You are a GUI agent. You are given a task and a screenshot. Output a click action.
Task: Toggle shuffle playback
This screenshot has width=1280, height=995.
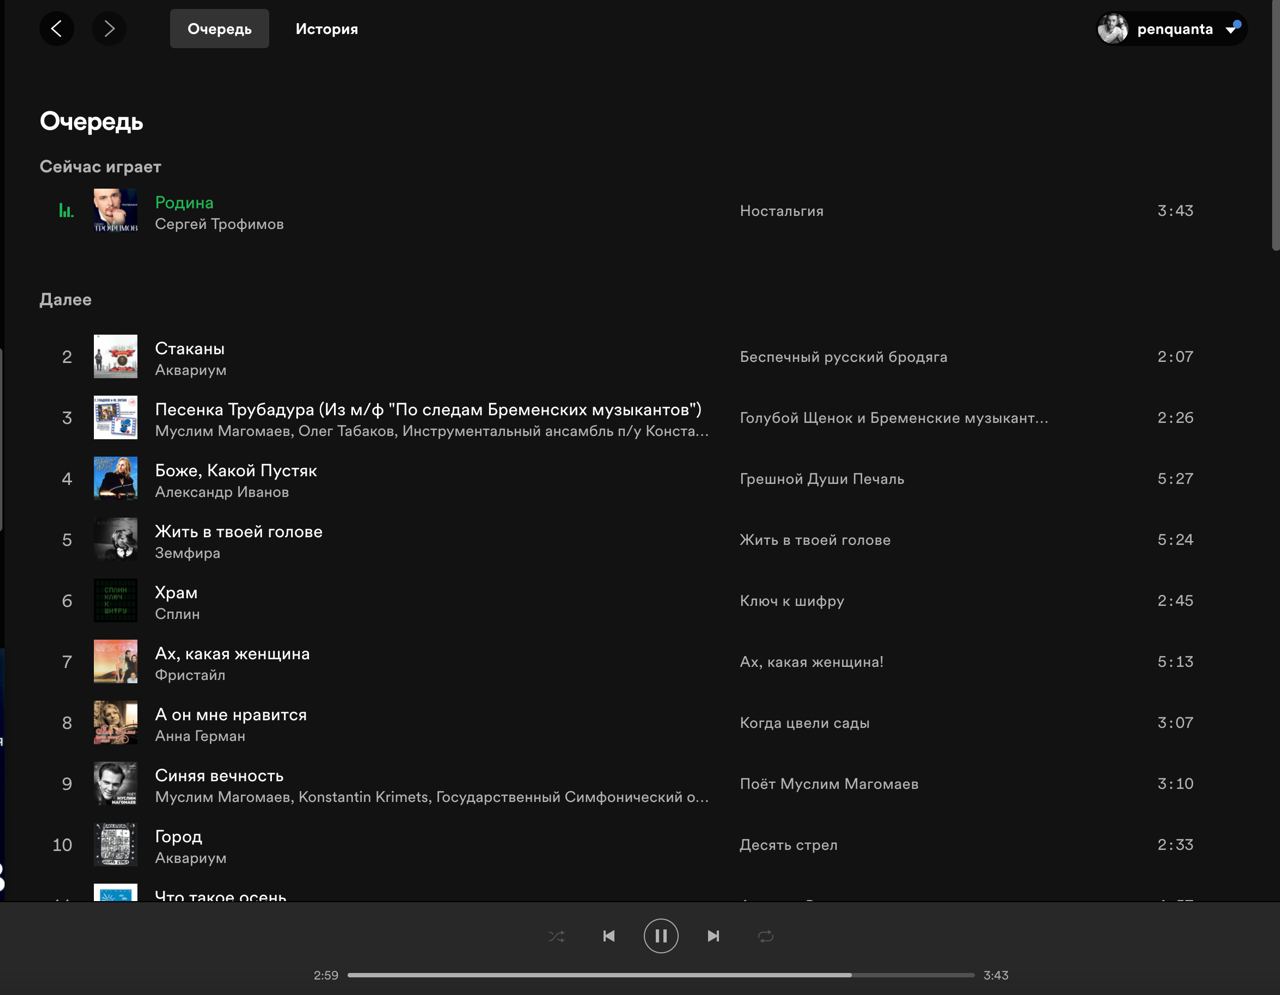click(557, 936)
